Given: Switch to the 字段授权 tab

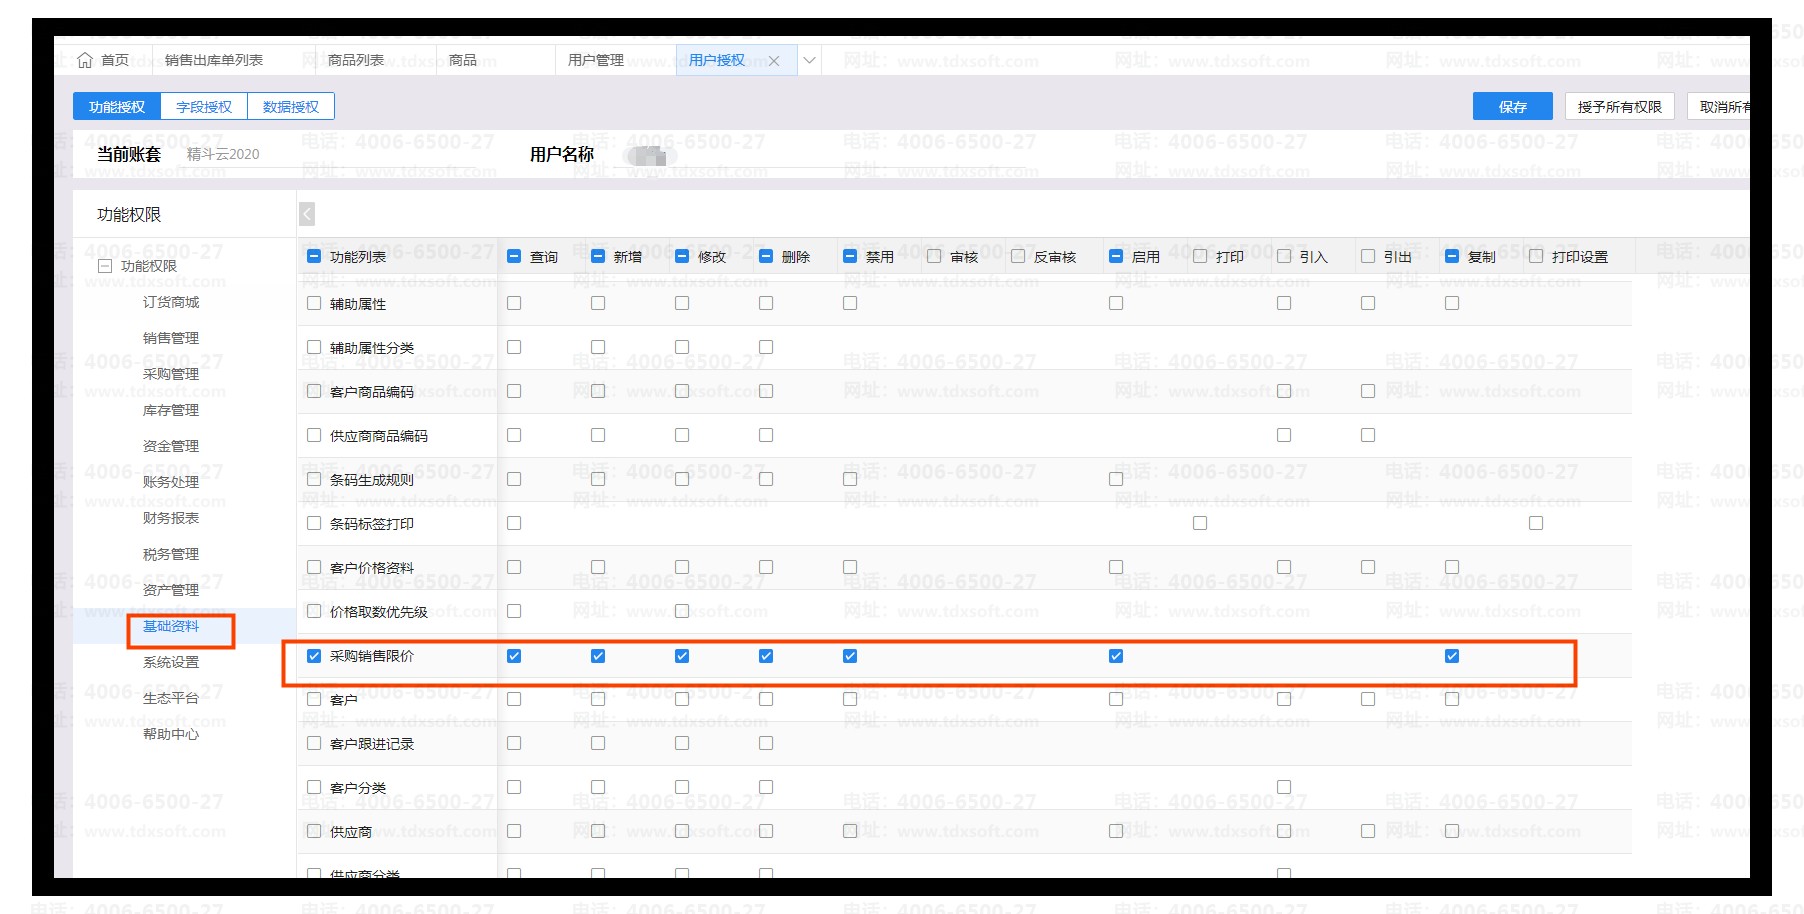Looking at the screenshot, I should [x=204, y=107].
